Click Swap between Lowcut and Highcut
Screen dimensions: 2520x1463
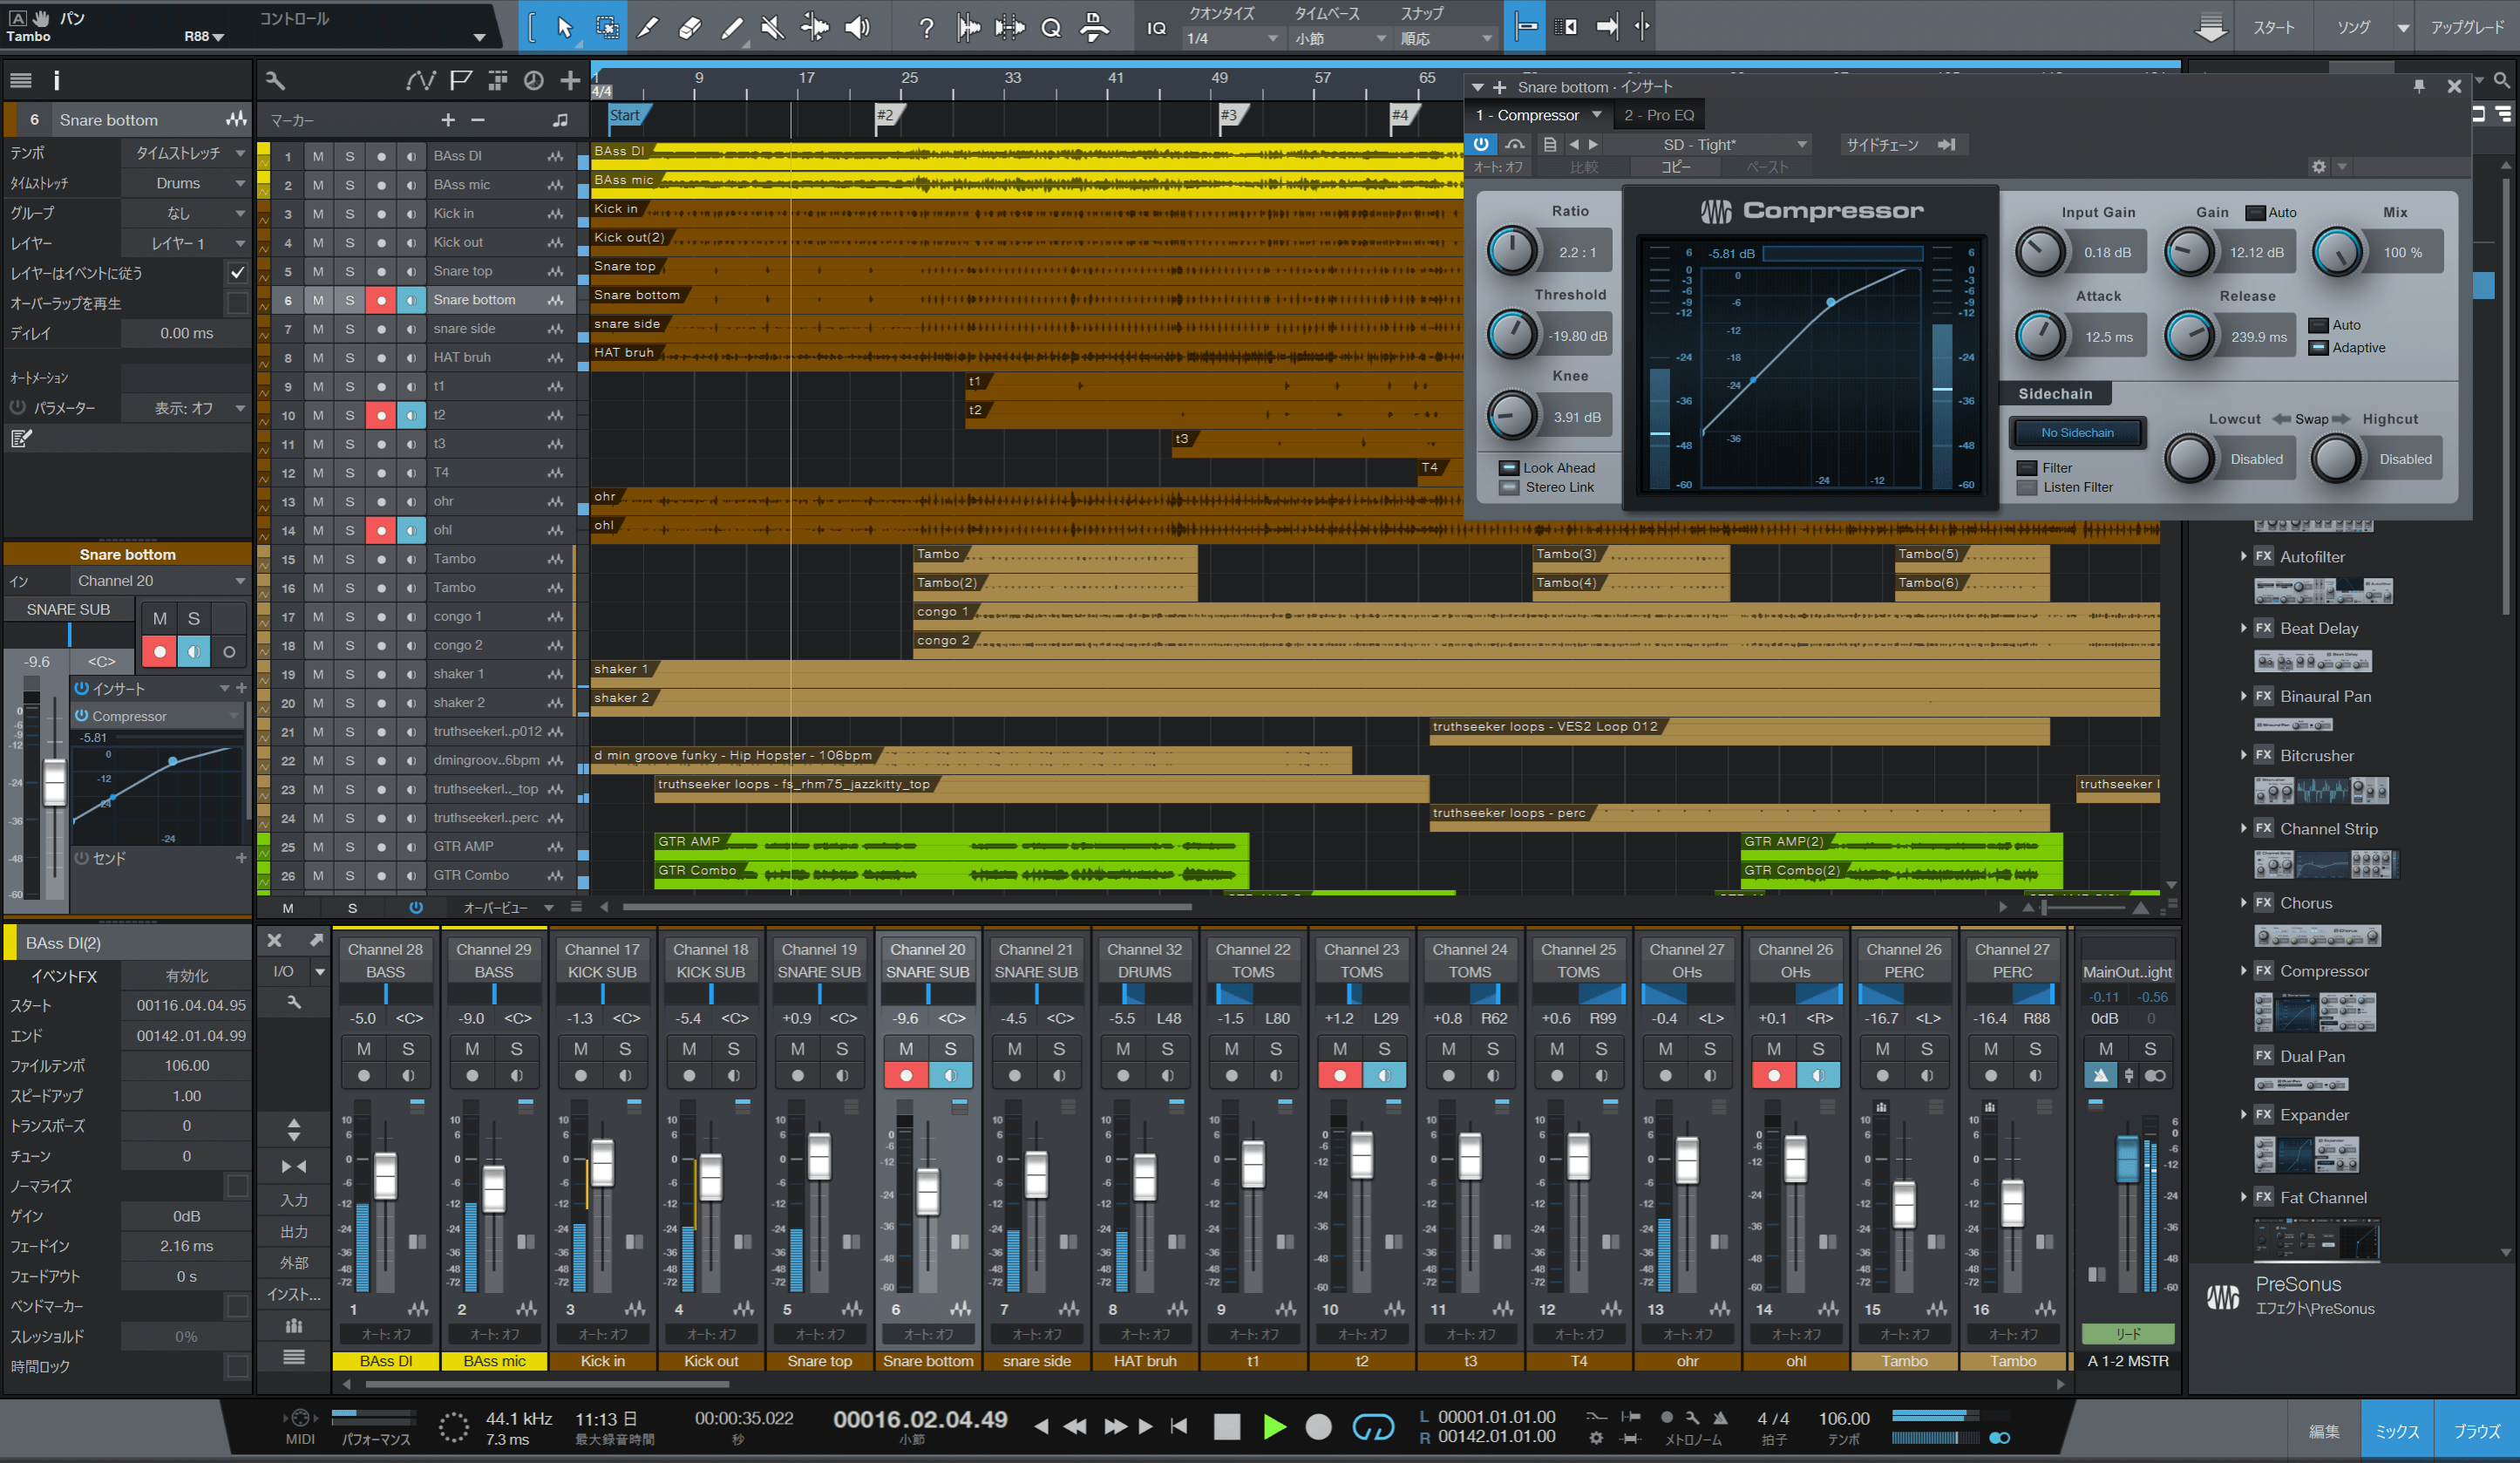pos(2310,419)
